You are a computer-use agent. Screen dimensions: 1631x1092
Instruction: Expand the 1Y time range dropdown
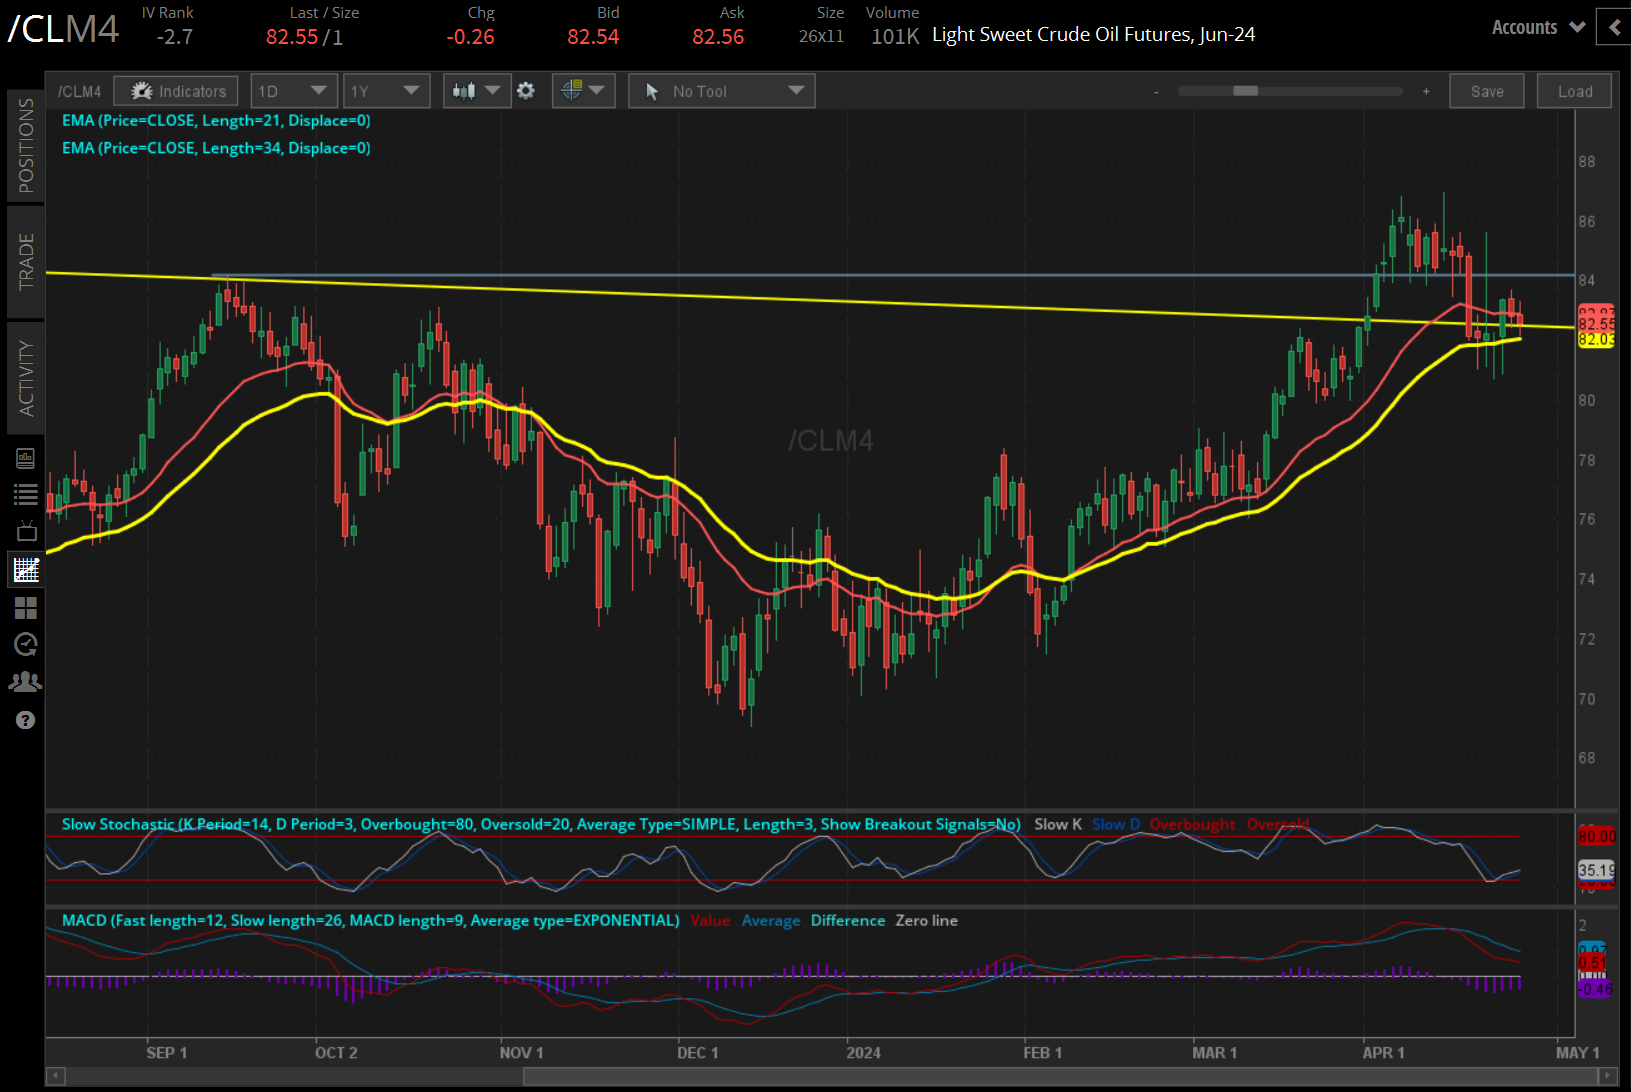click(x=385, y=91)
